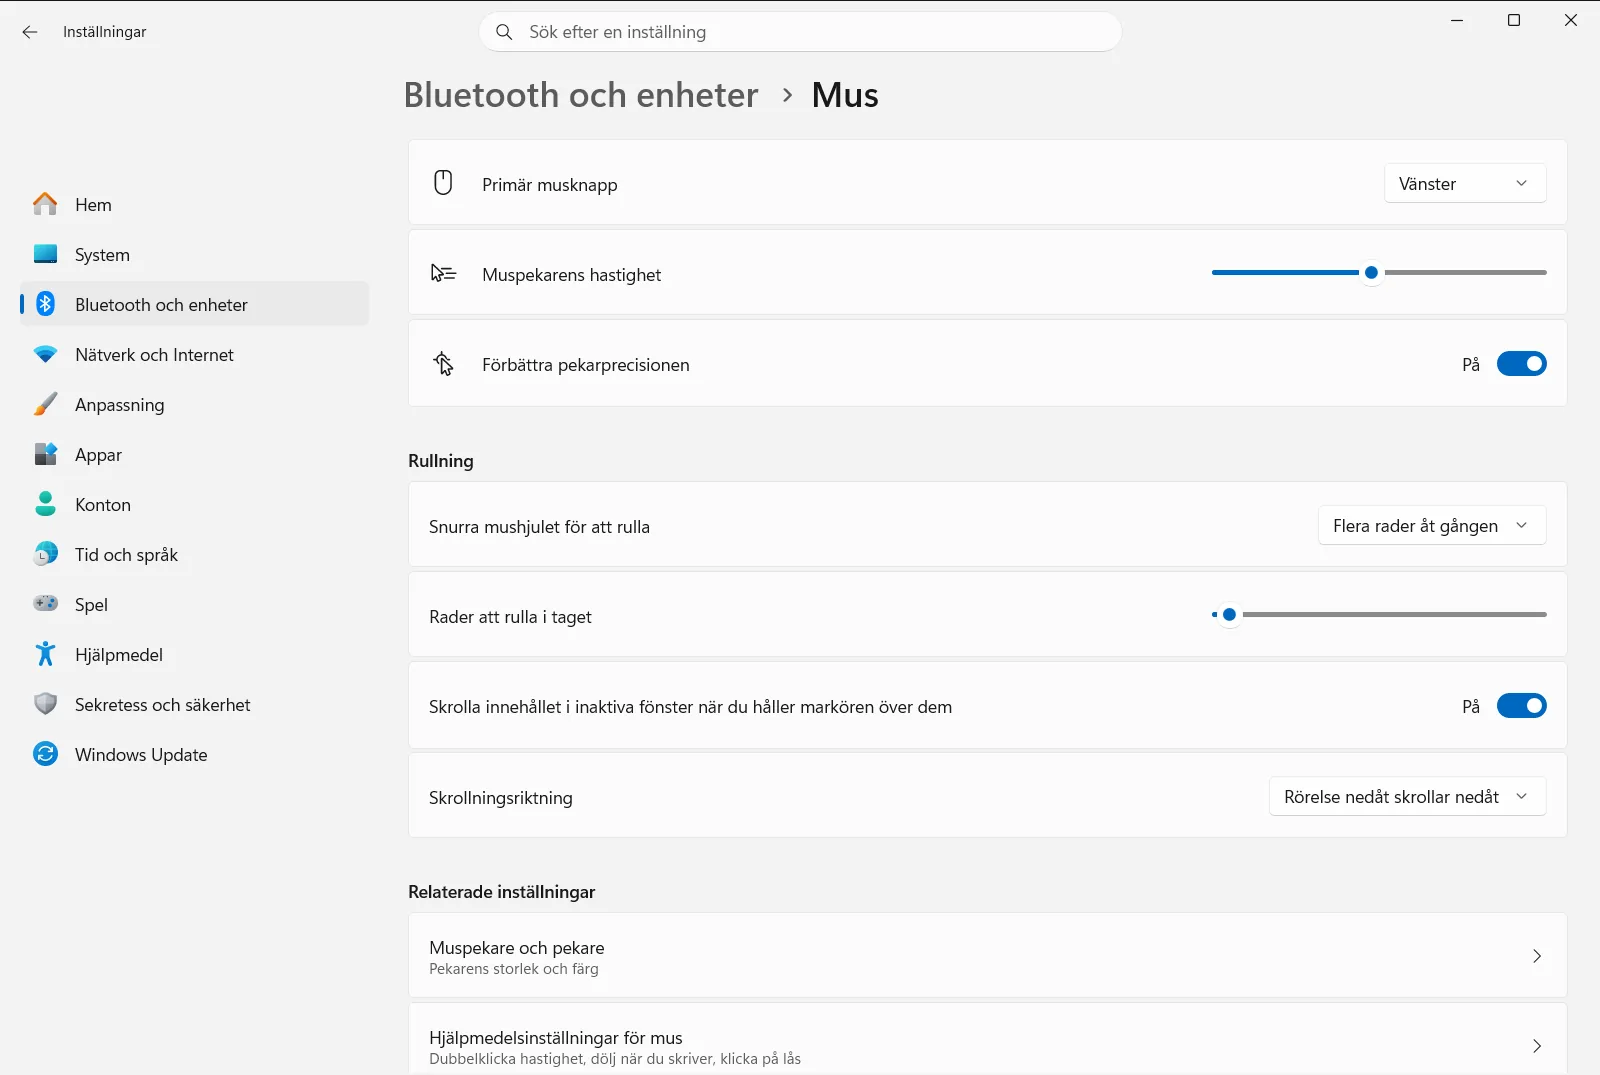The image size is (1600, 1075).
Task: Click the Hjälpmedel accessibility icon
Action: point(45,654)
